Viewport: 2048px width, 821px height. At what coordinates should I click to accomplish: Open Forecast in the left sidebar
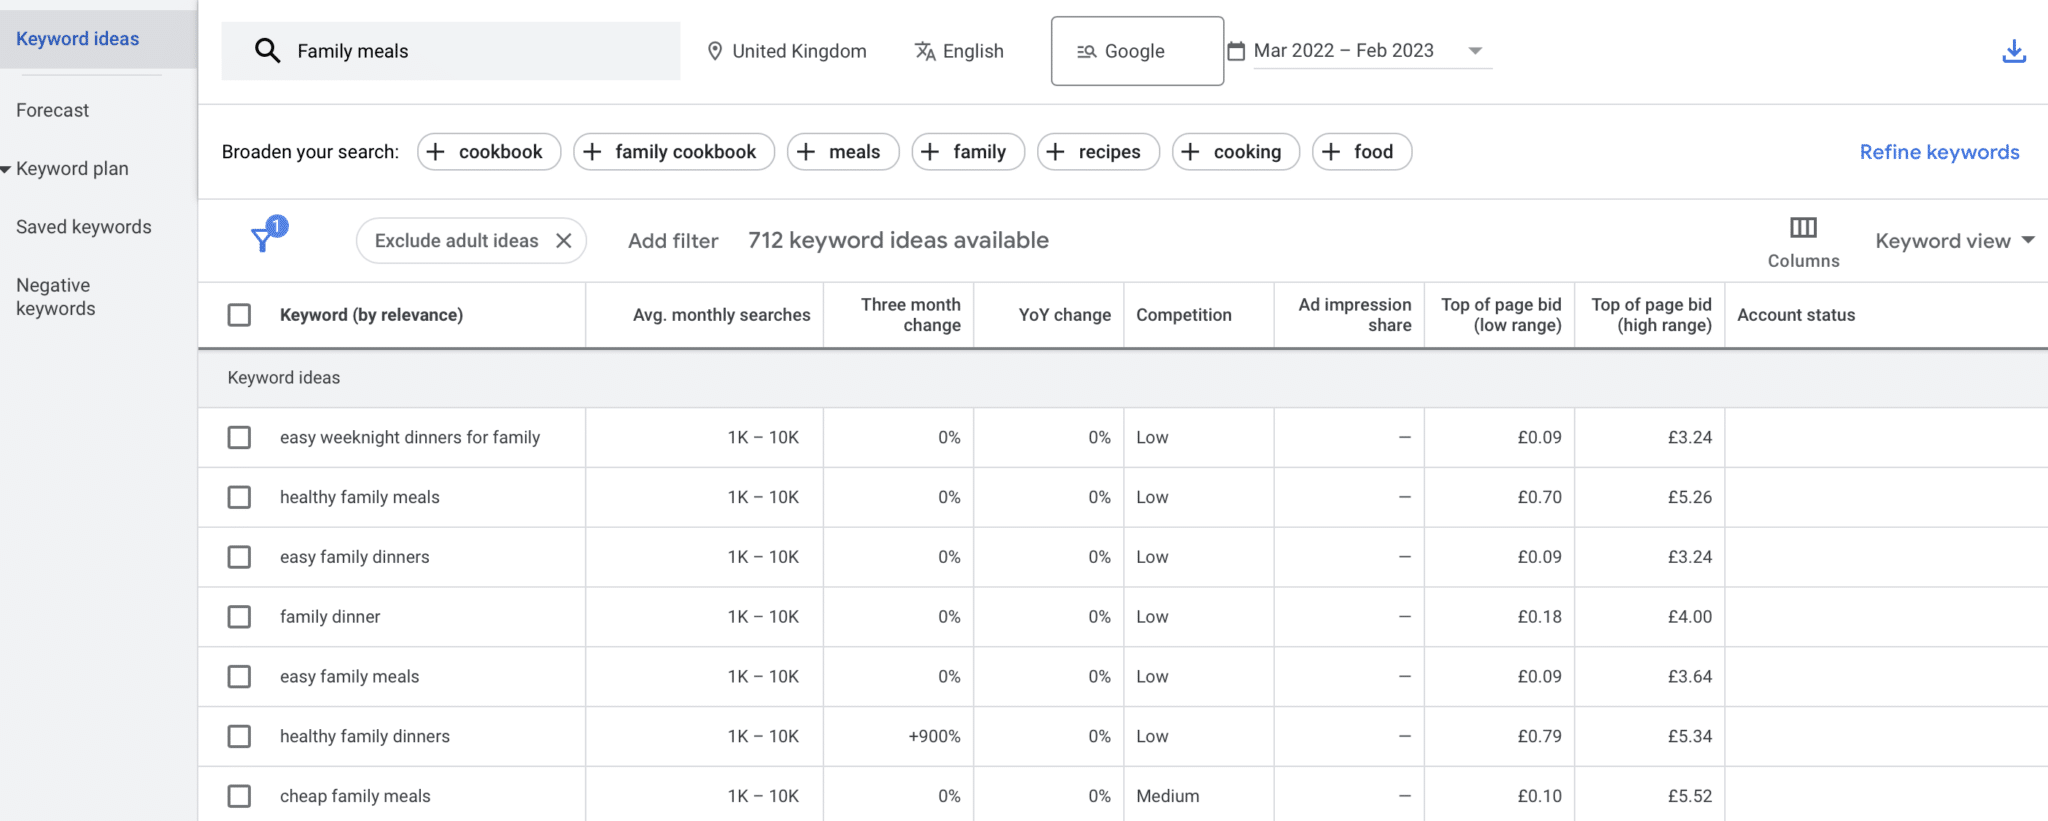52,111
